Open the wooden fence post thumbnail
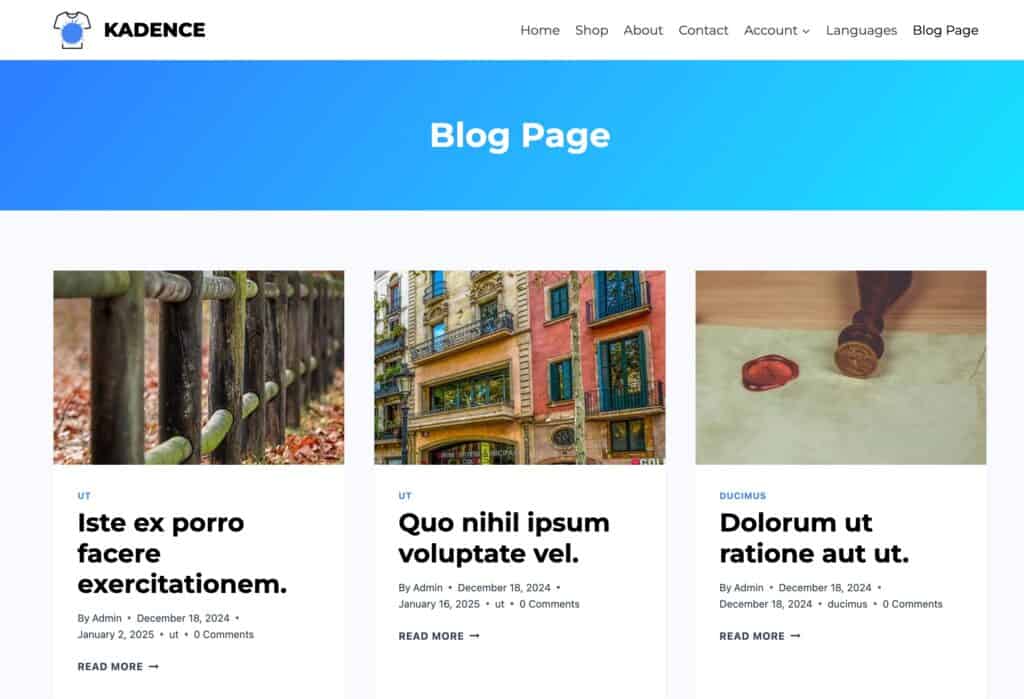Viewport: 1024px width, 699px height. pos(199,367)
